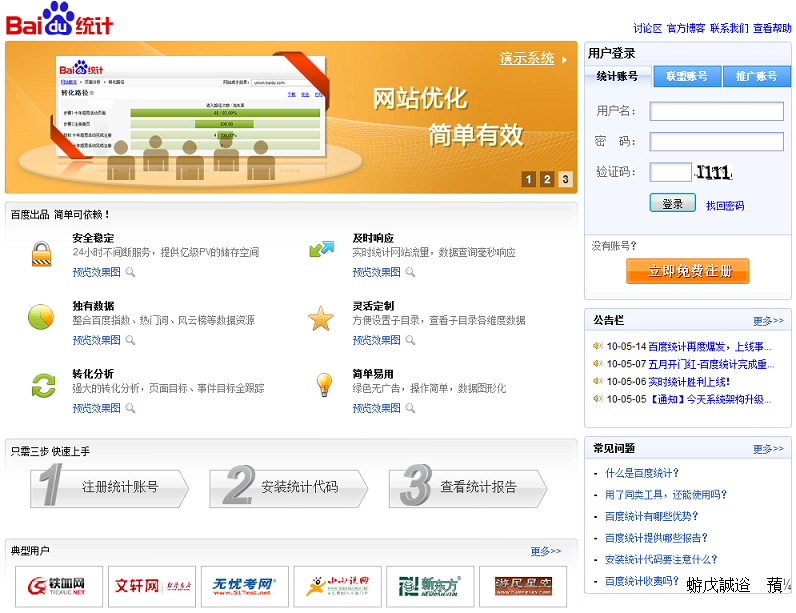Switch to banner slide 2

coord(547,179)
